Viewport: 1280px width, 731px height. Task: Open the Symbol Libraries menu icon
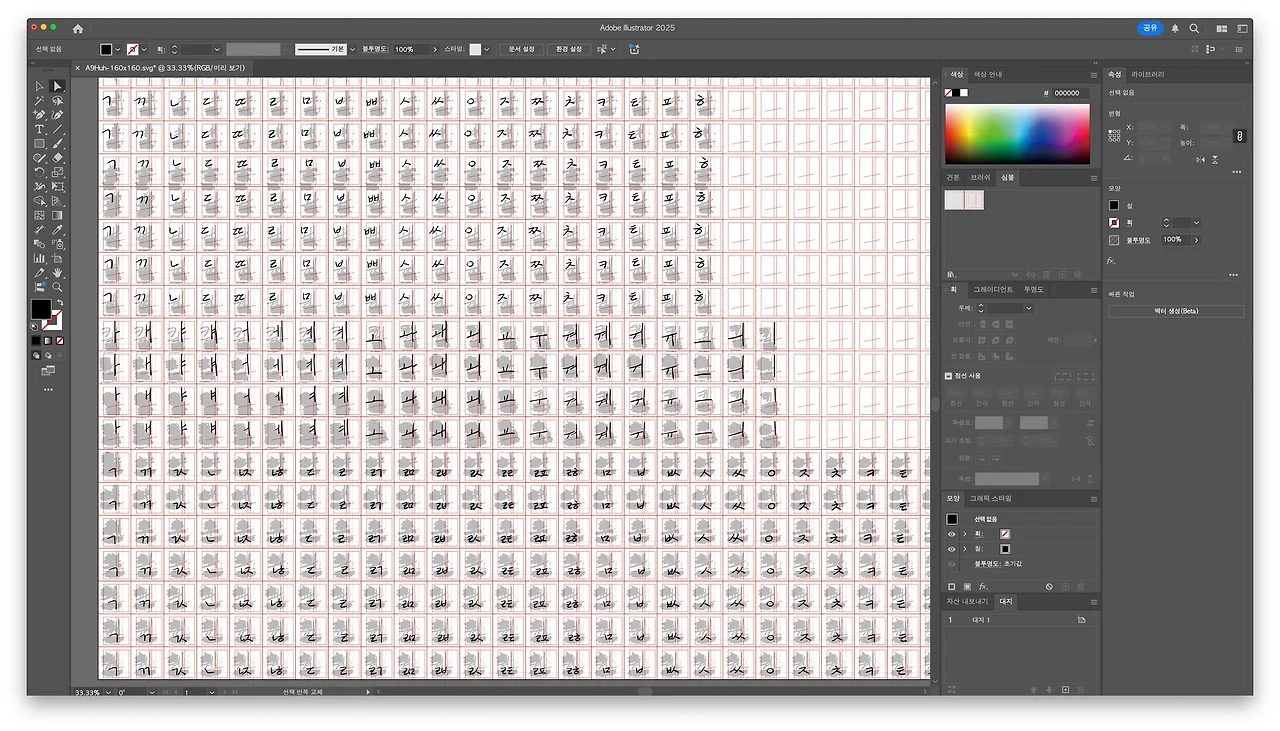coord(950,275)
